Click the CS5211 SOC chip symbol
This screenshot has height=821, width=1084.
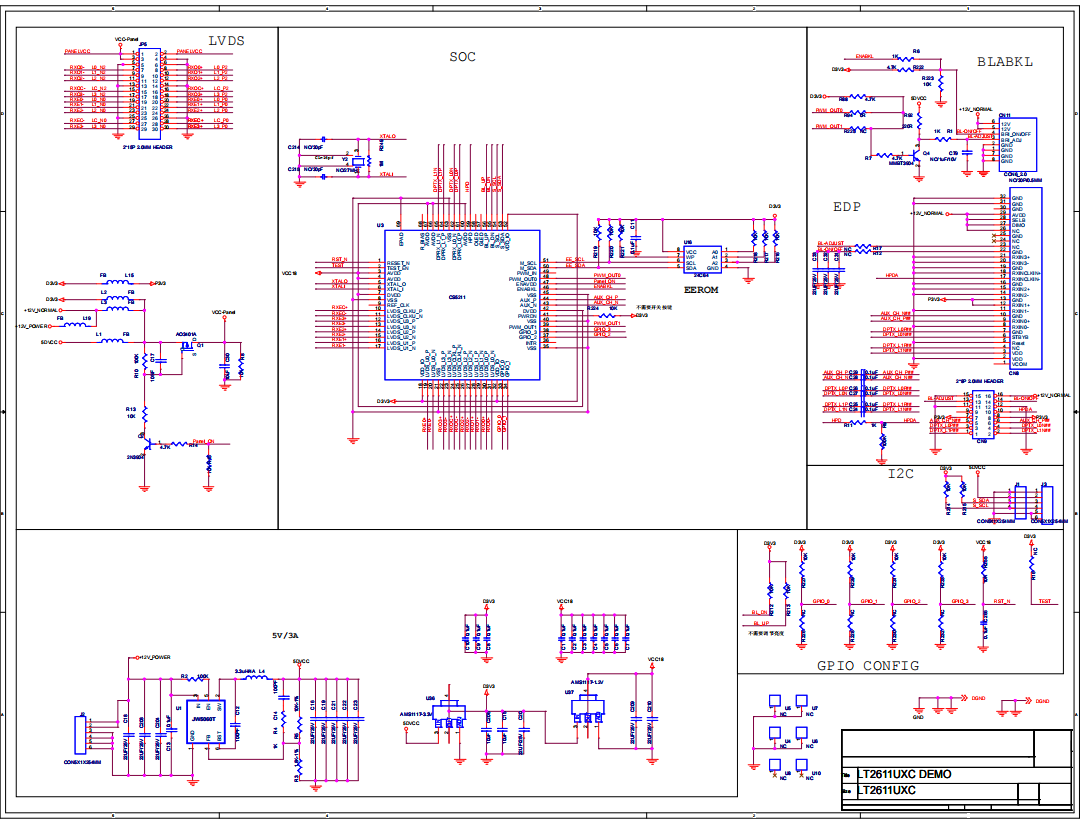pyautogui.click(x=462, y=305)
